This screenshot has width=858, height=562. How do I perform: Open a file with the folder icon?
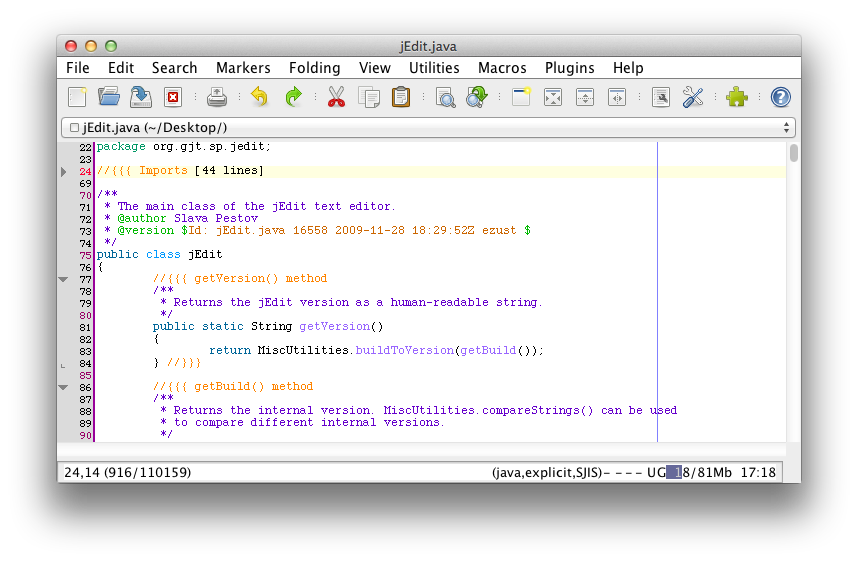[109, 97]
